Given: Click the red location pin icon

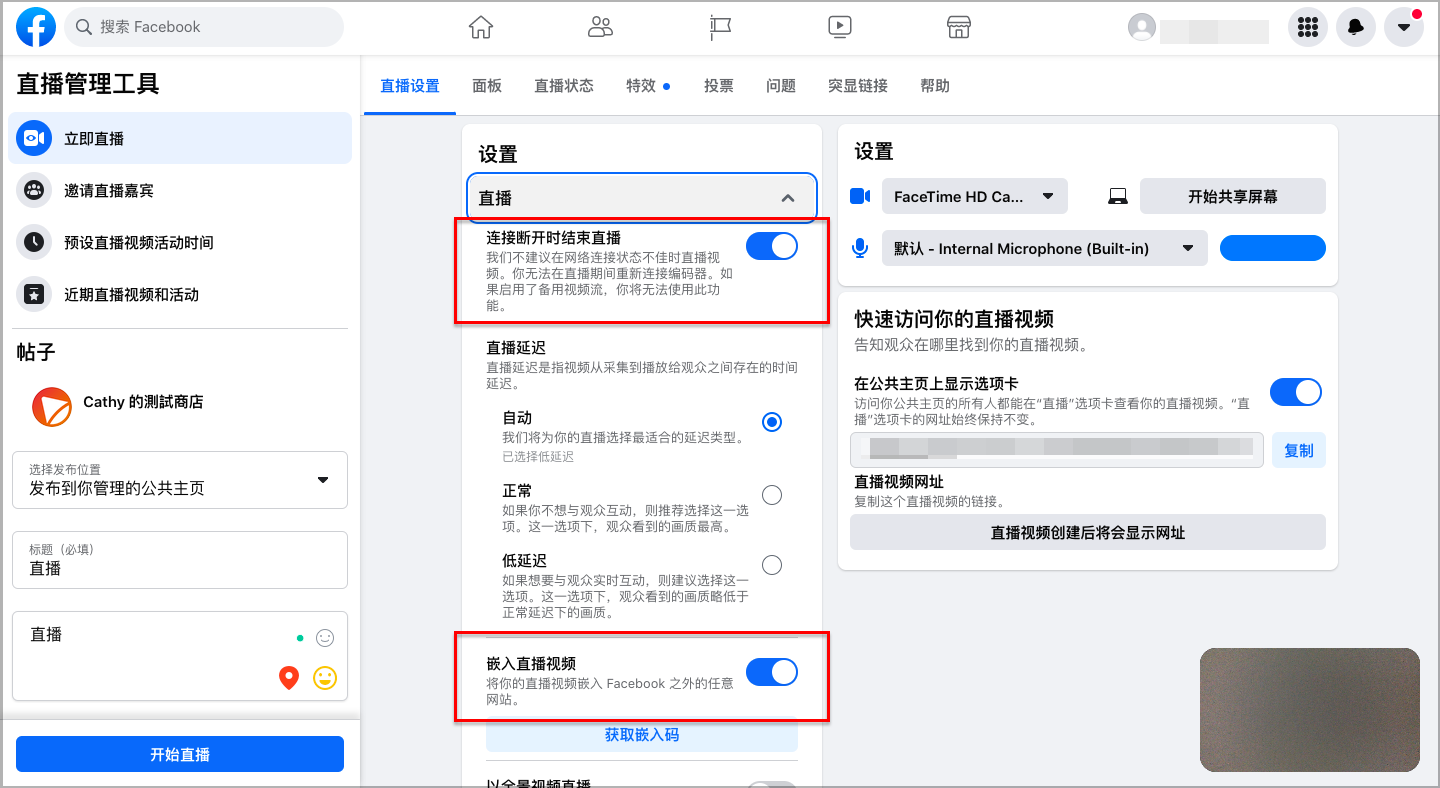Looking at the screenshot, I should (289, 678).
